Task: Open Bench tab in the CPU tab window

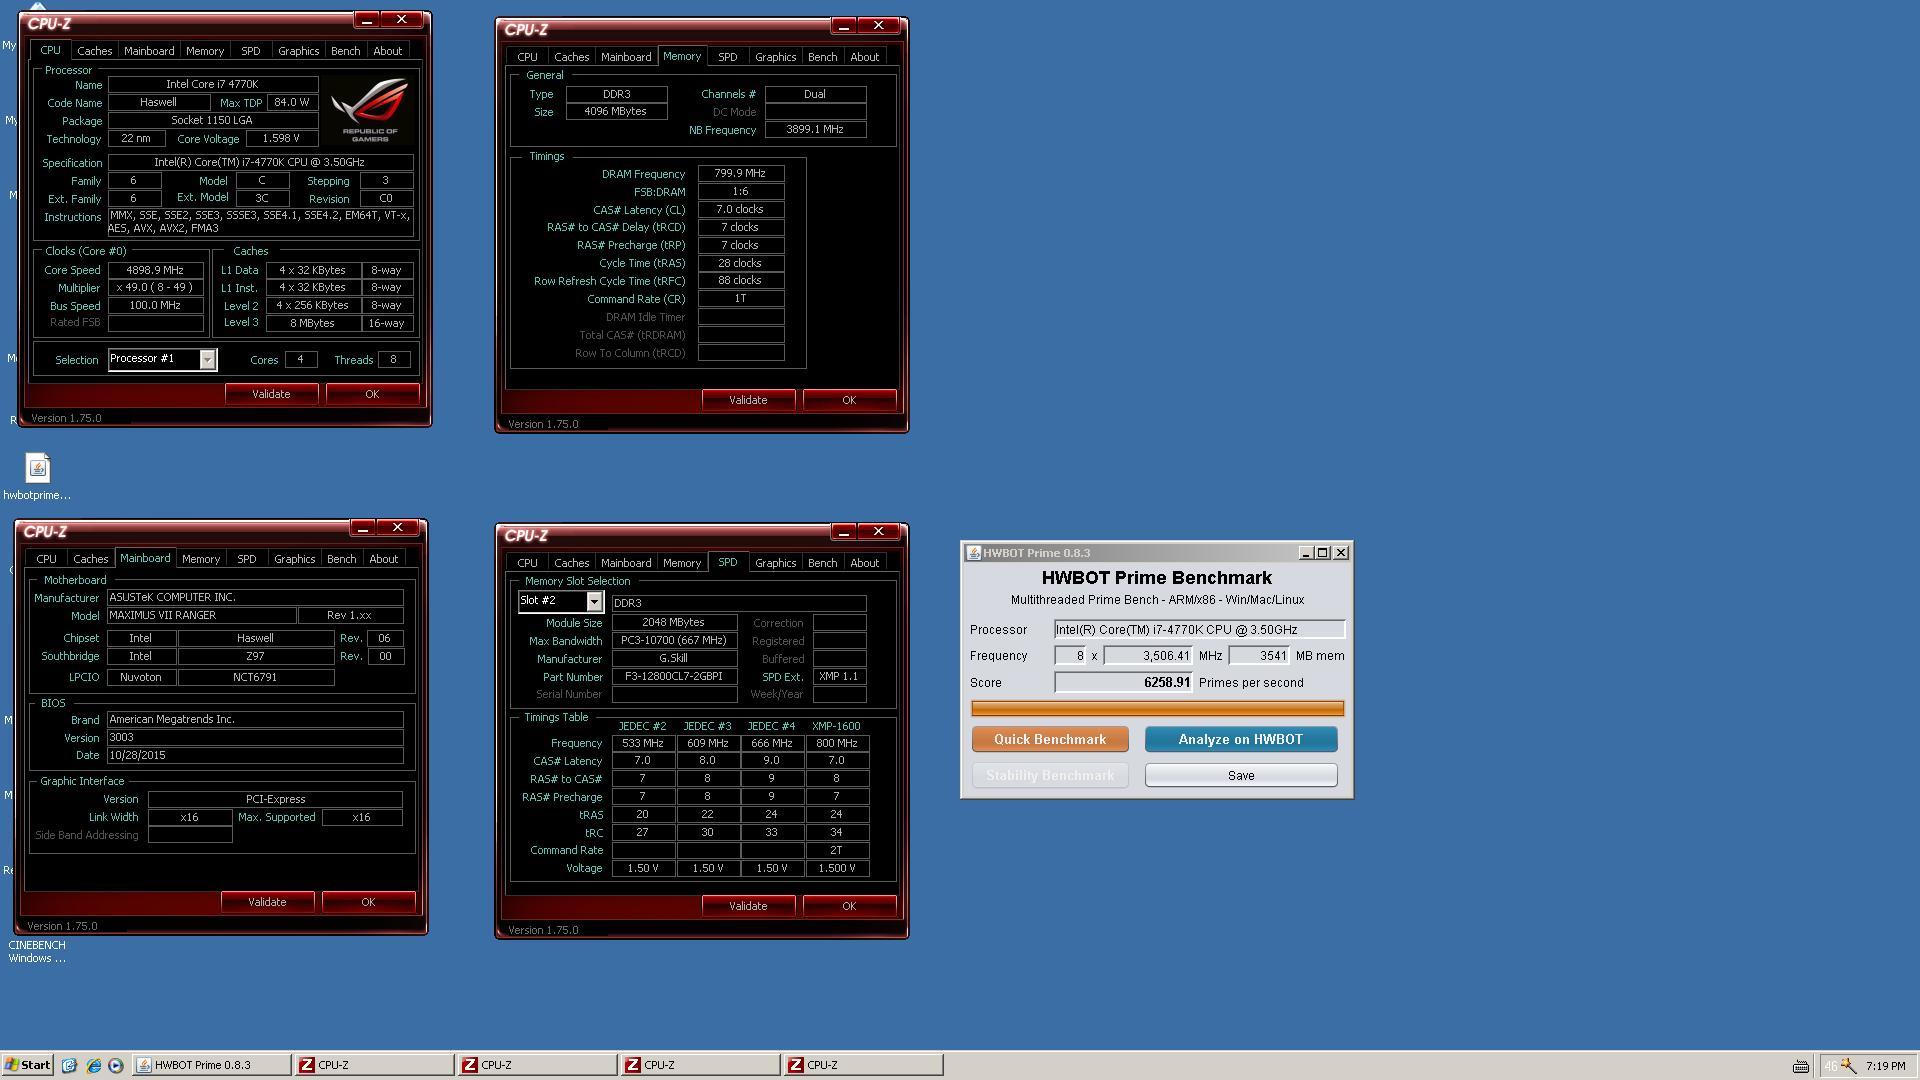Action: [345, 51]
